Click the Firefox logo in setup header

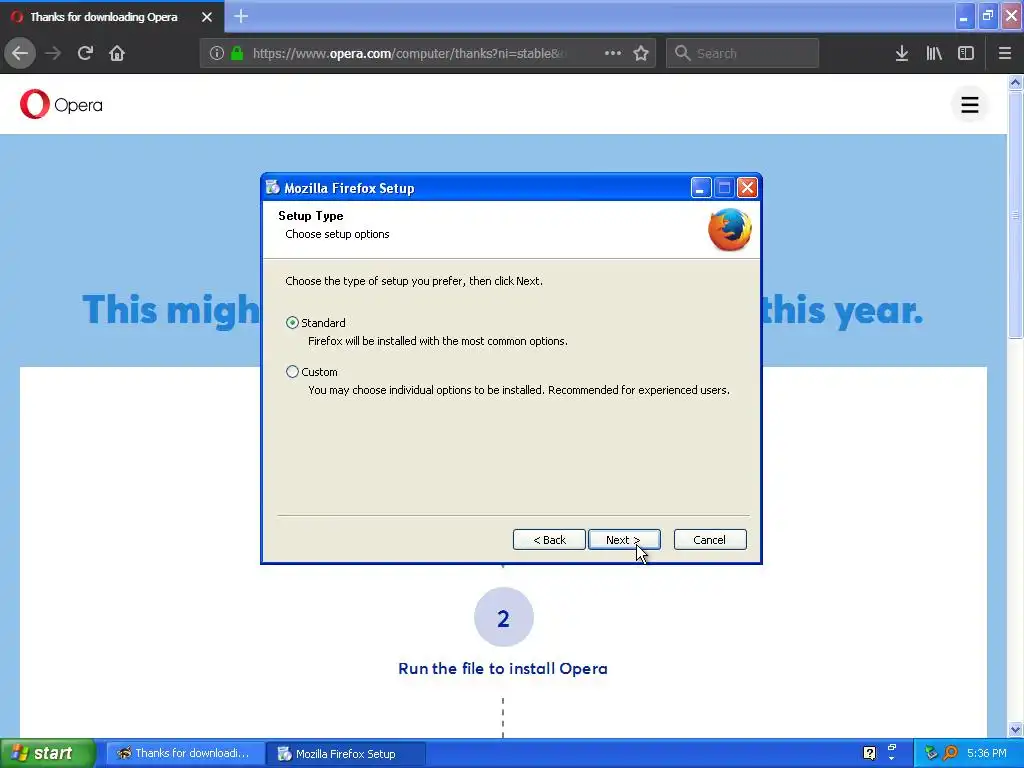click(729, 229)
